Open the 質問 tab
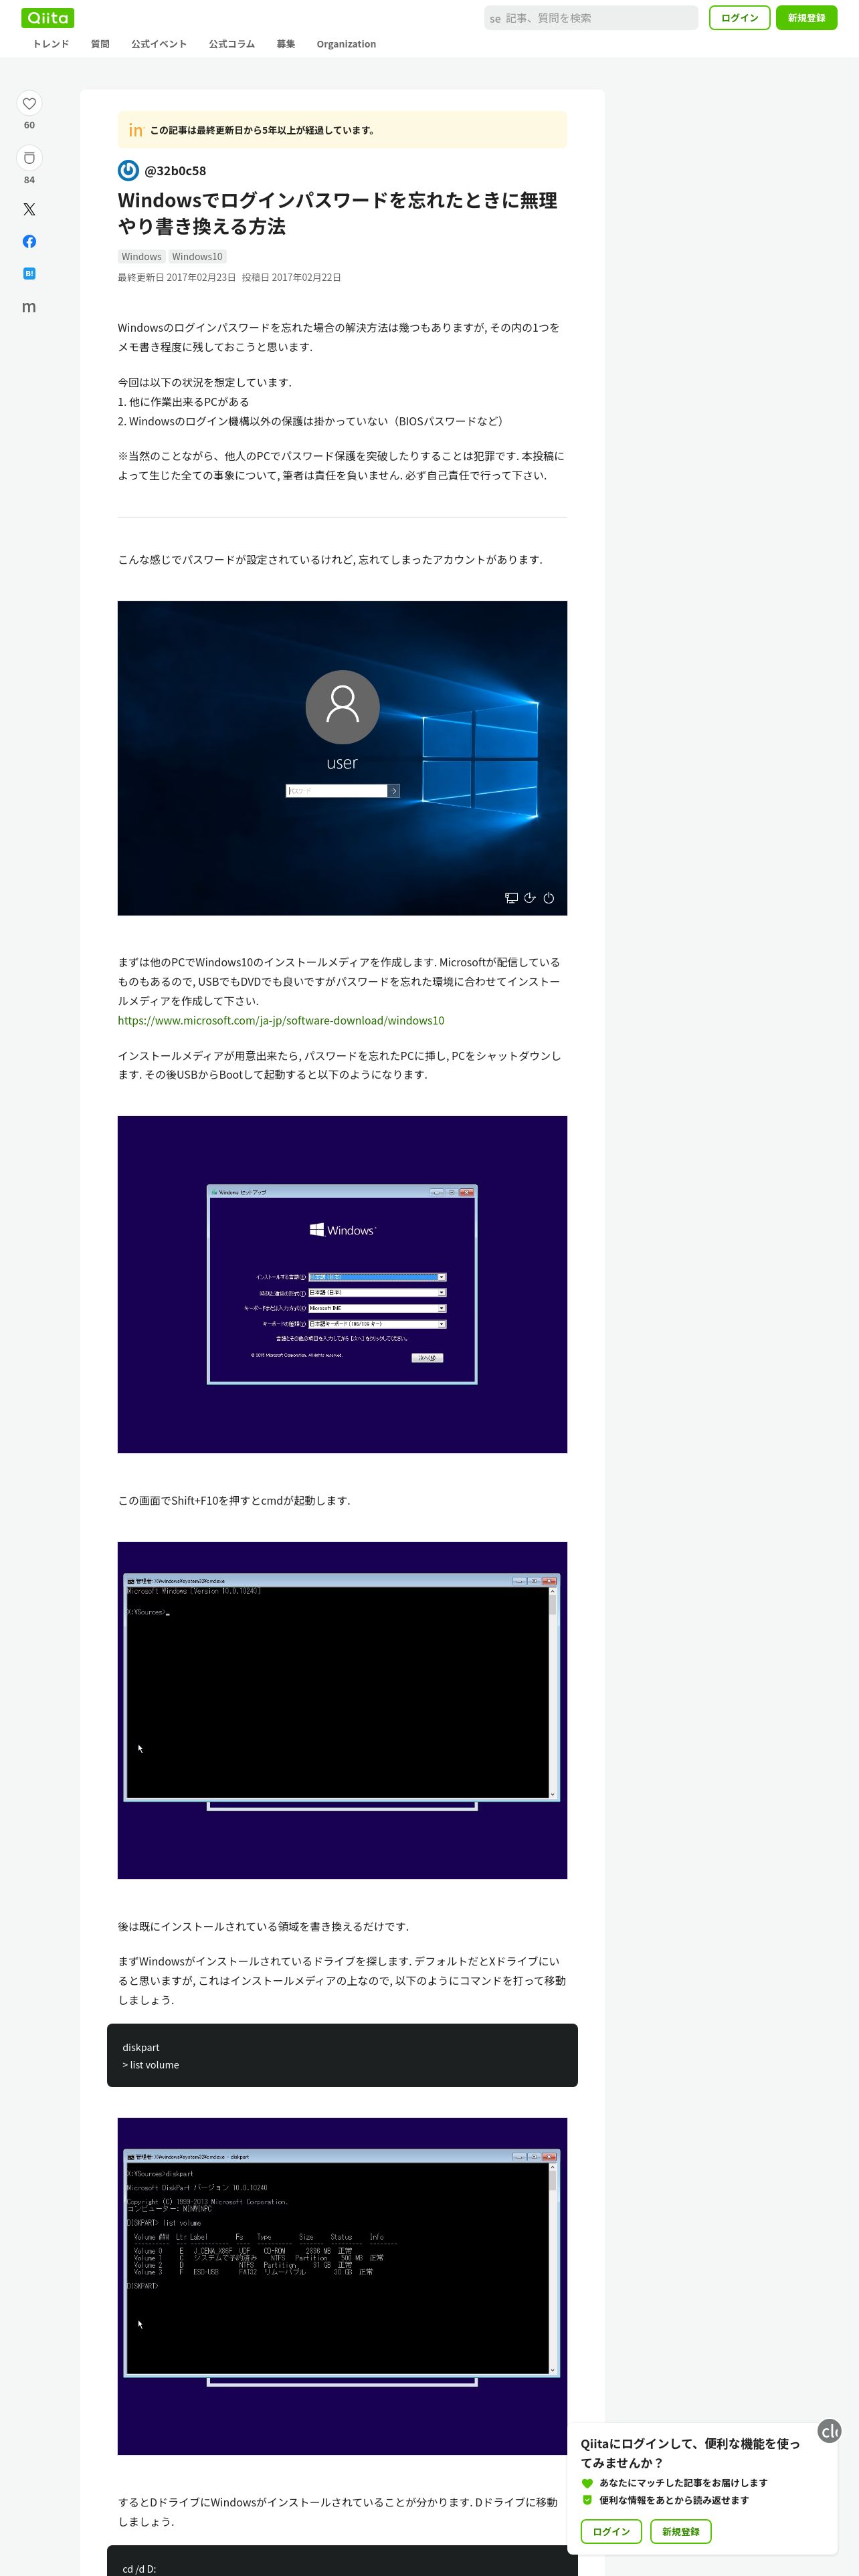 coord(100,44)
